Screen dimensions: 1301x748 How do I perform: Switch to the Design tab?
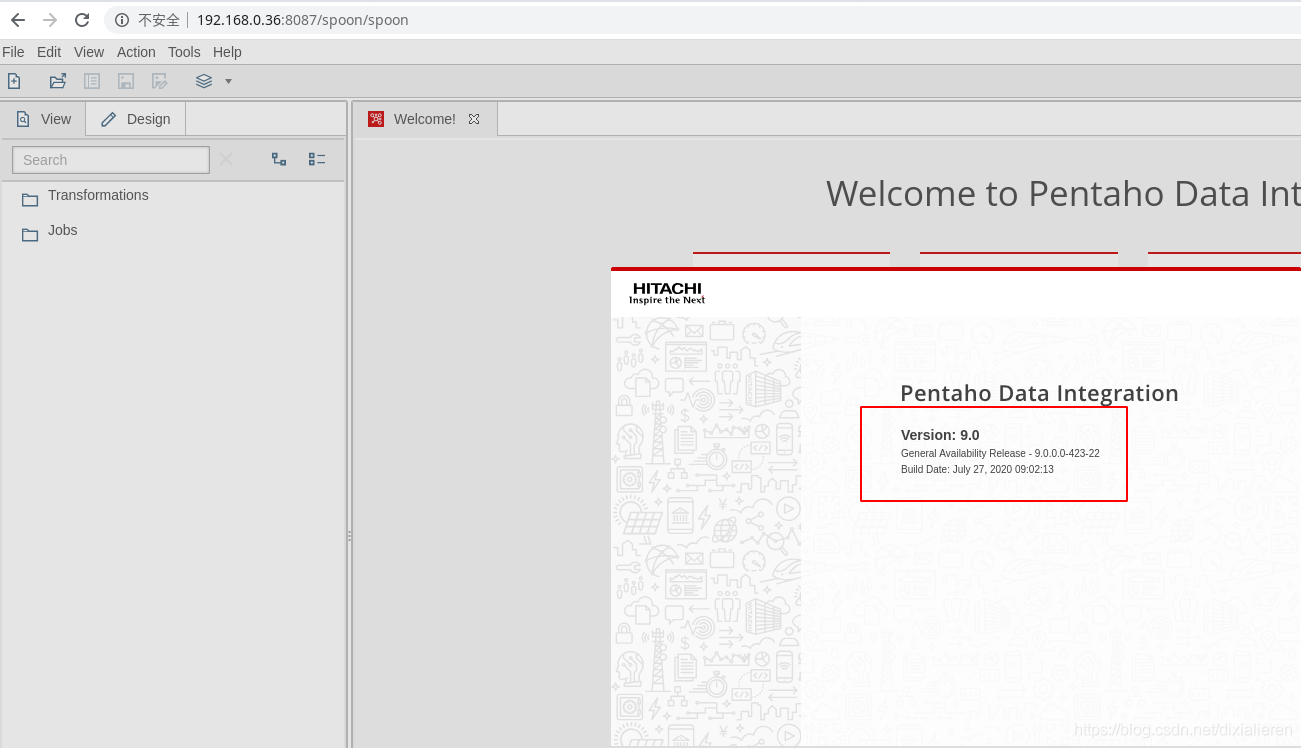136,119
